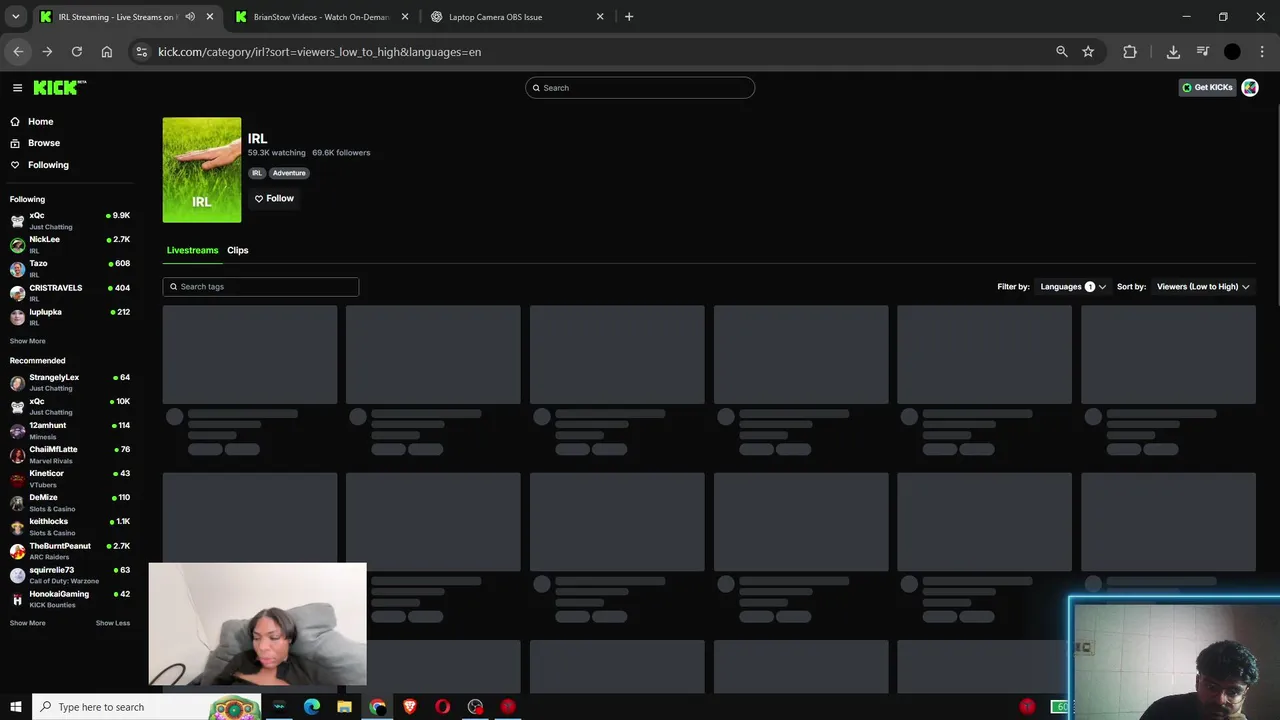Collapse Recommended list with Show Less
The height and width of the screenshot is (720, 1280).
113,623
